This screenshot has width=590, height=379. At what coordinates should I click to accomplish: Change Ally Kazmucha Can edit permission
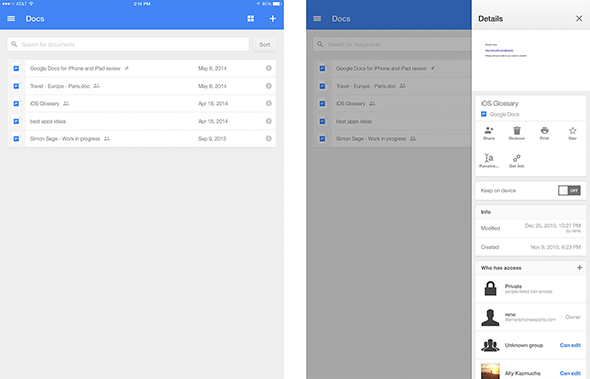point(570,373)
